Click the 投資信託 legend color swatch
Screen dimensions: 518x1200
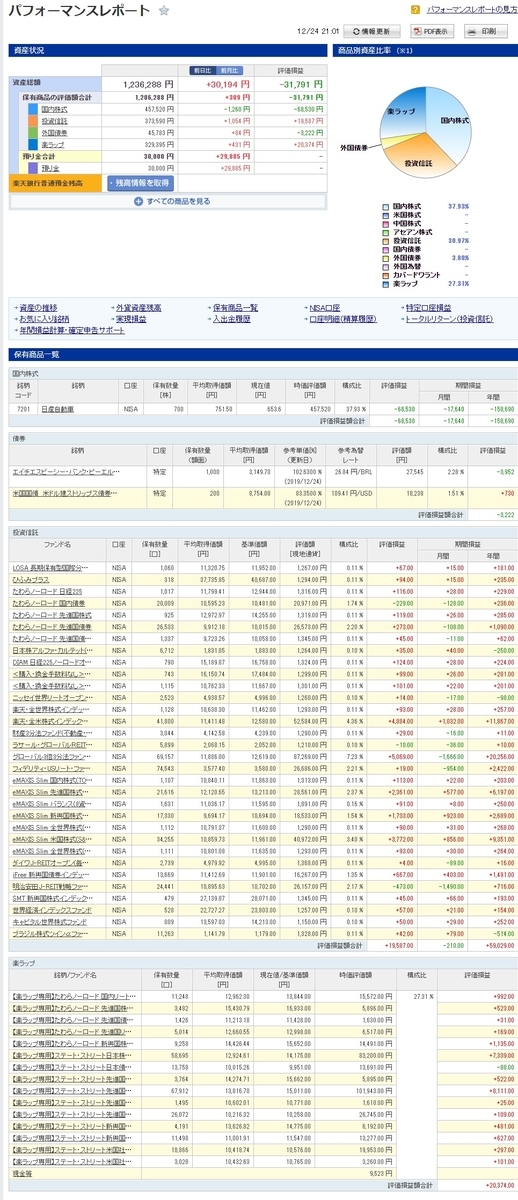point(387,241)
